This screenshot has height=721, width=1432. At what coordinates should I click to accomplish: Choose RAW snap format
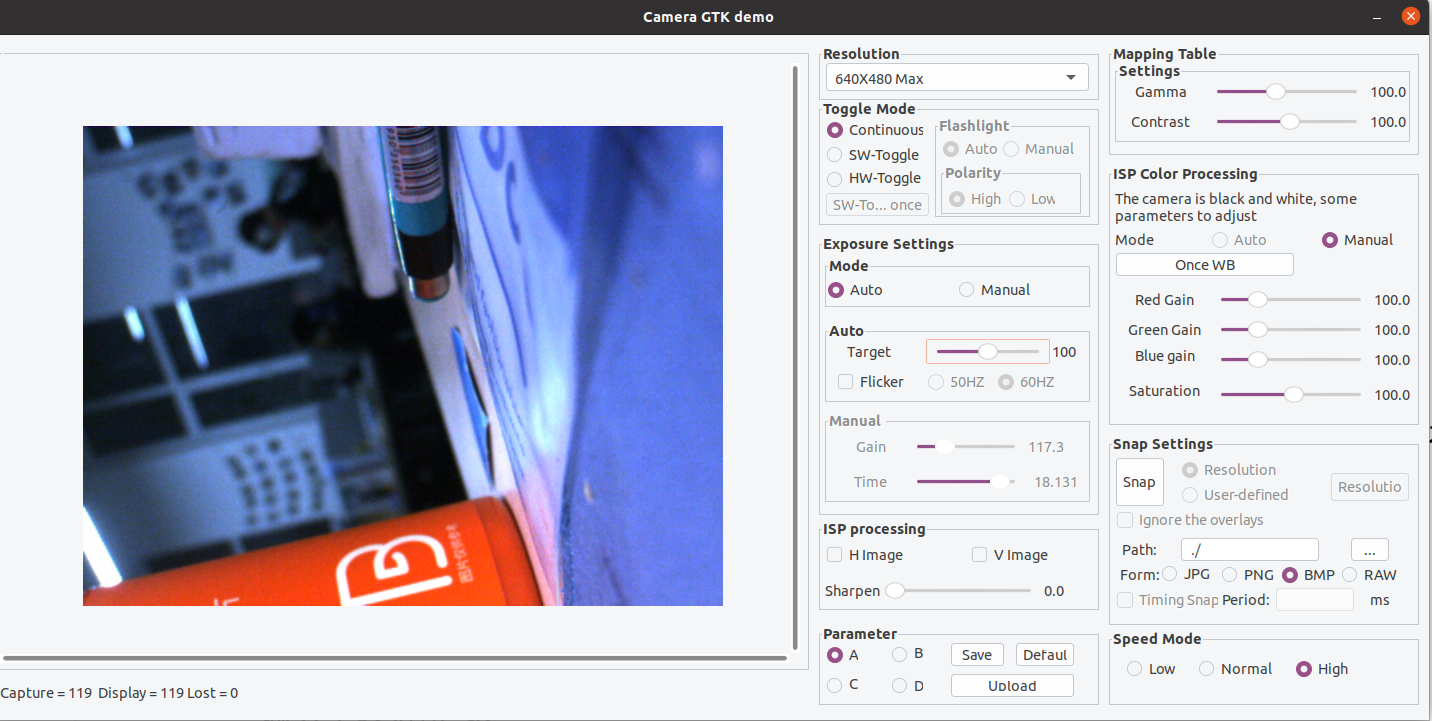[x=1350, y=575]
